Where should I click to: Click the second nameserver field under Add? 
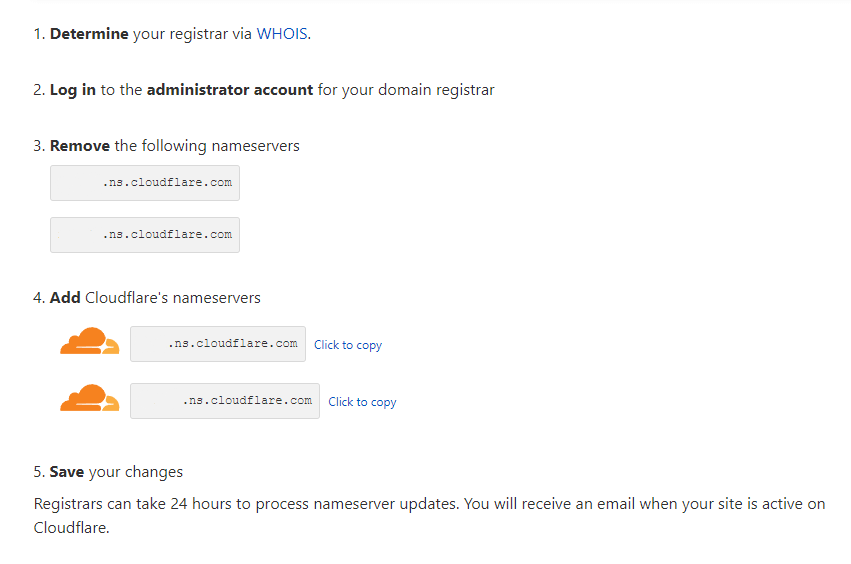[x=225, y=401]
